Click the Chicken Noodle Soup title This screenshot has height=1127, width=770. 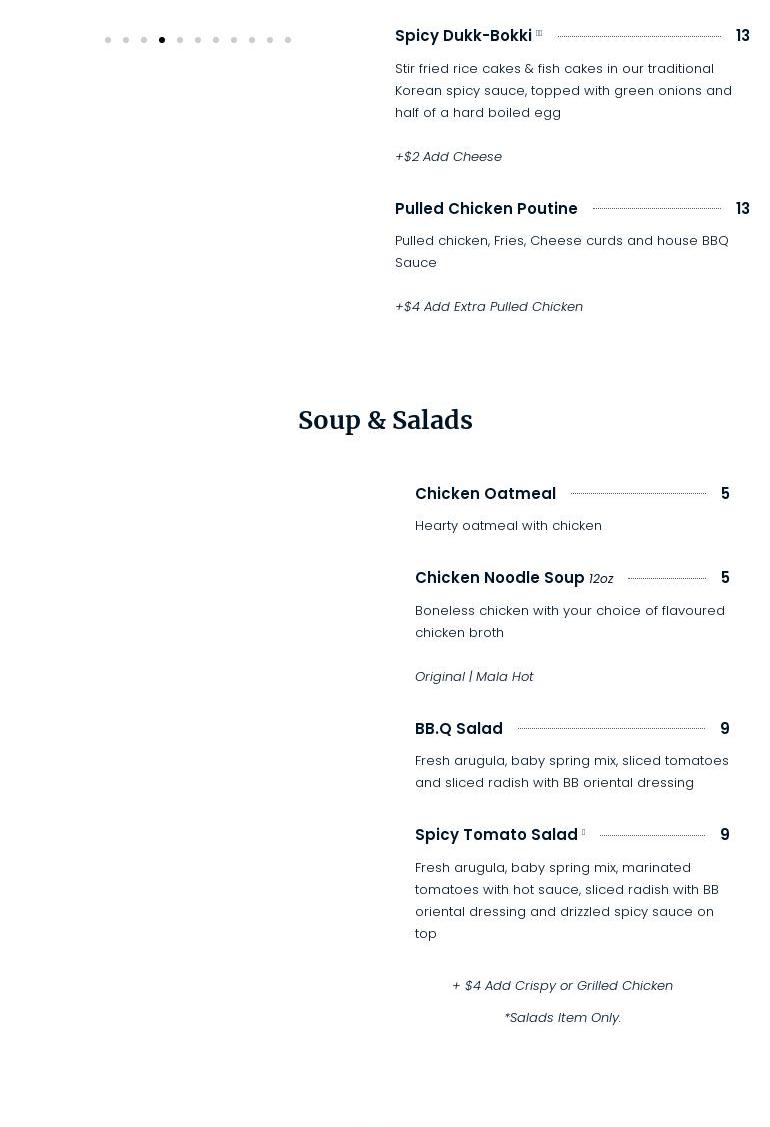pos(499,578)
